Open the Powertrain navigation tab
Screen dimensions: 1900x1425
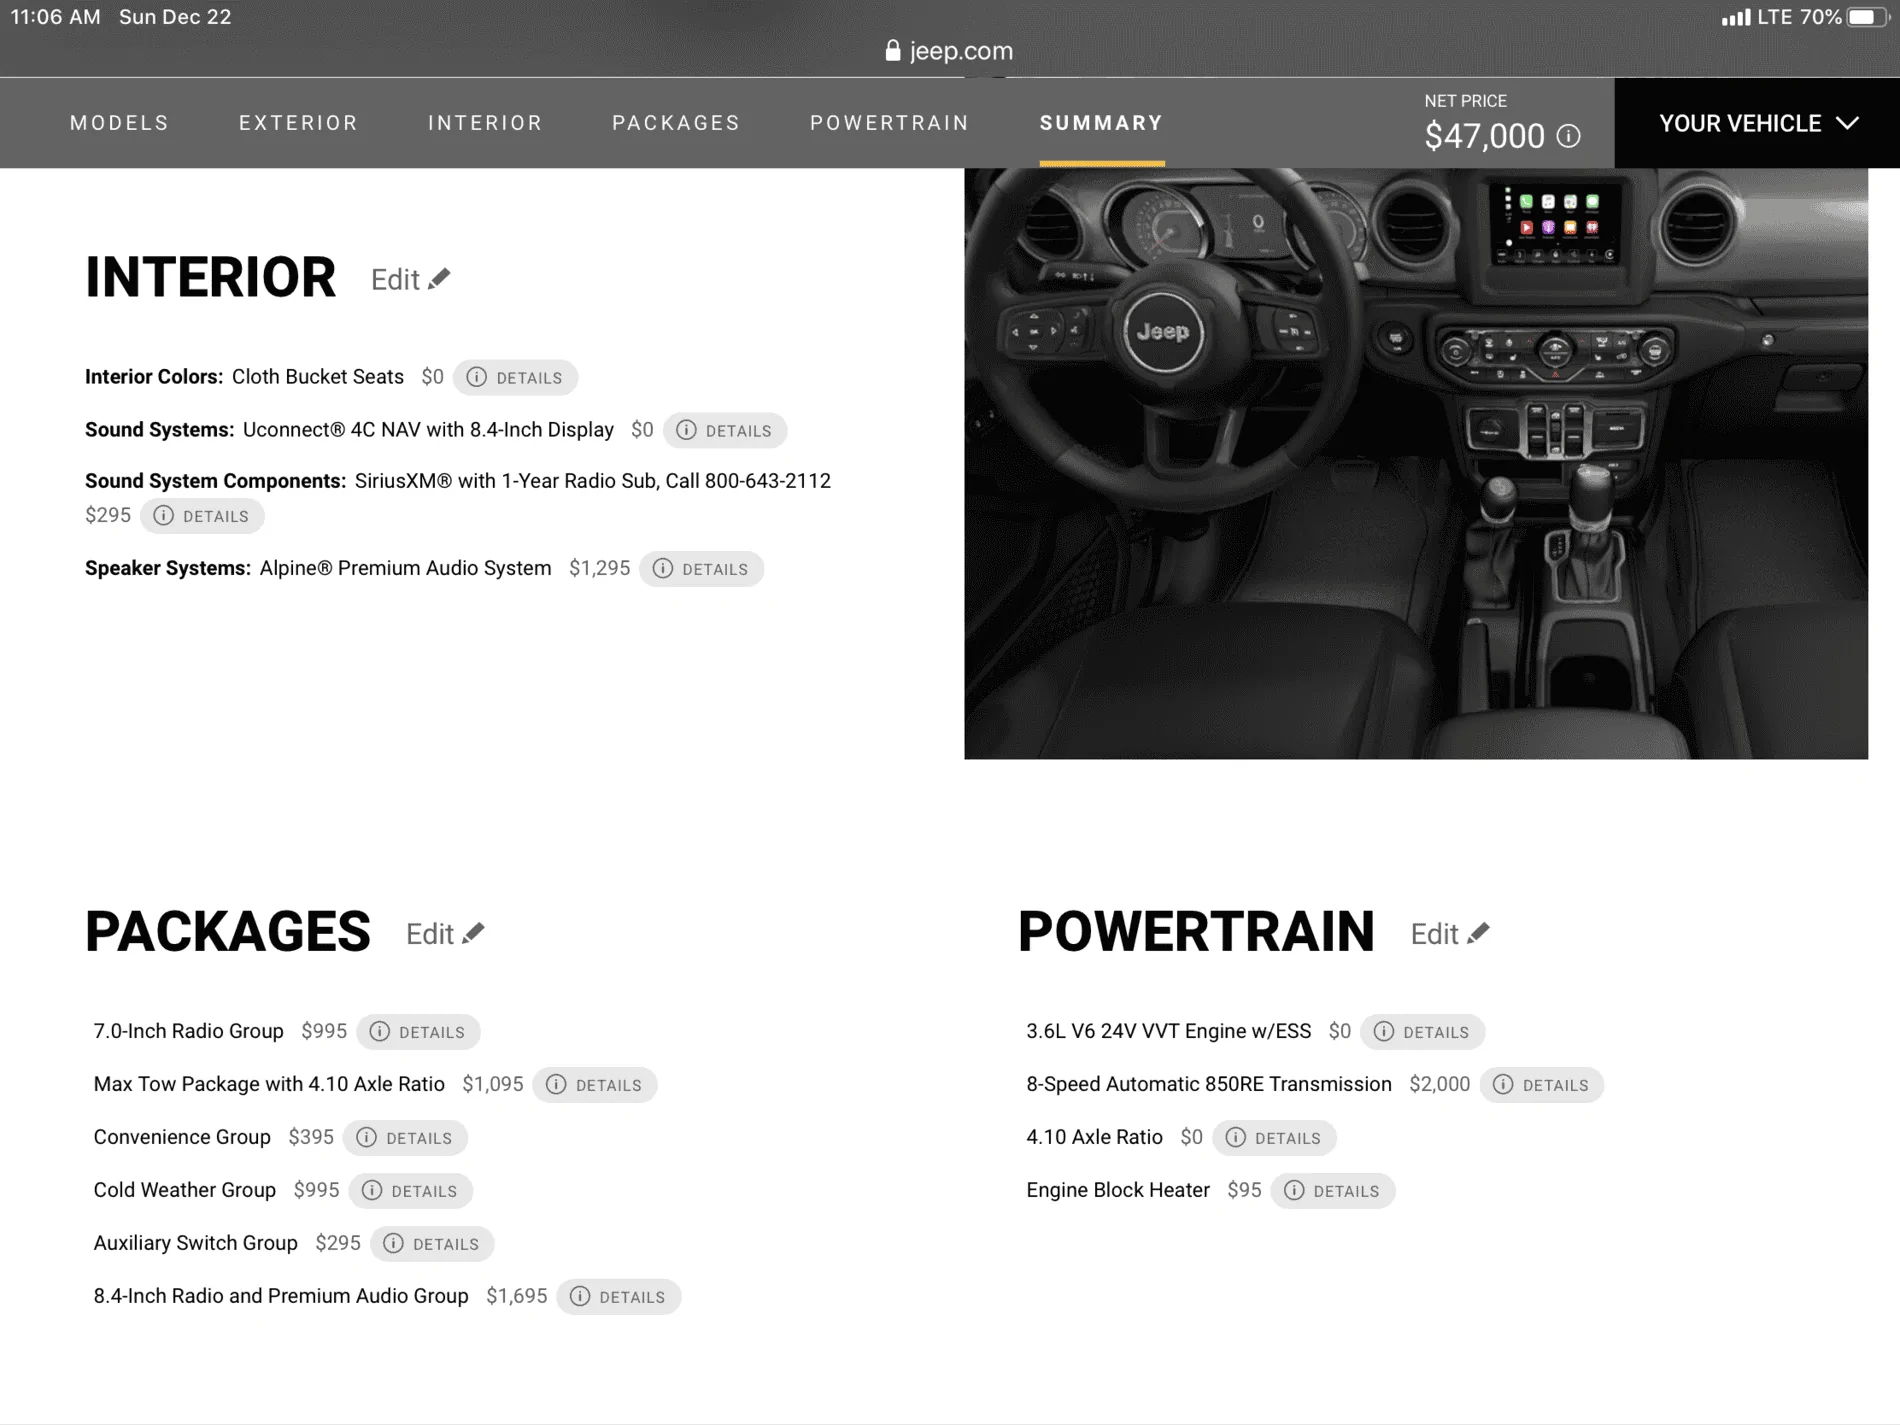(889, 123)
